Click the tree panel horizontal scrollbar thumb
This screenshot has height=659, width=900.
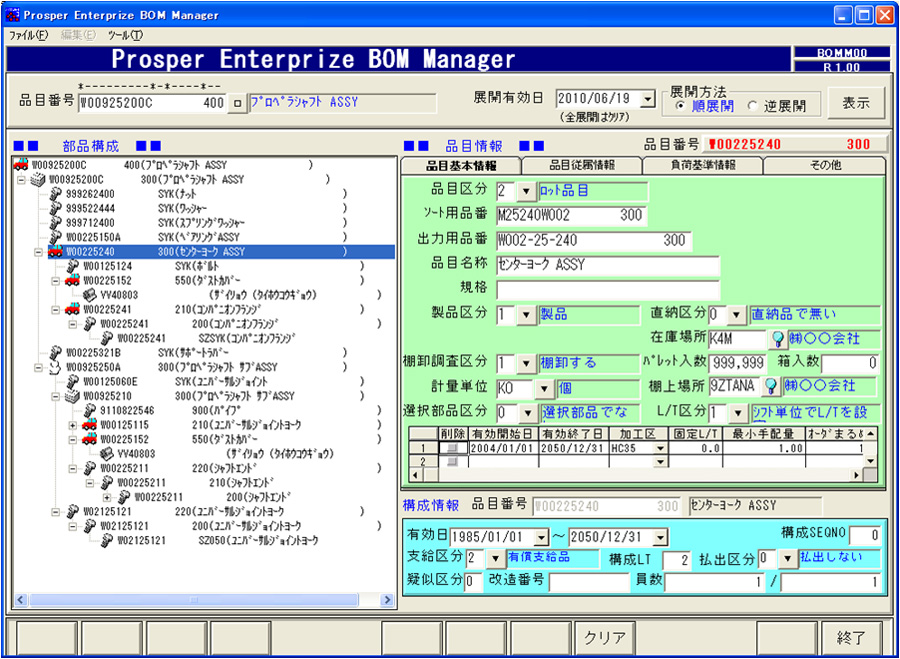193,600
